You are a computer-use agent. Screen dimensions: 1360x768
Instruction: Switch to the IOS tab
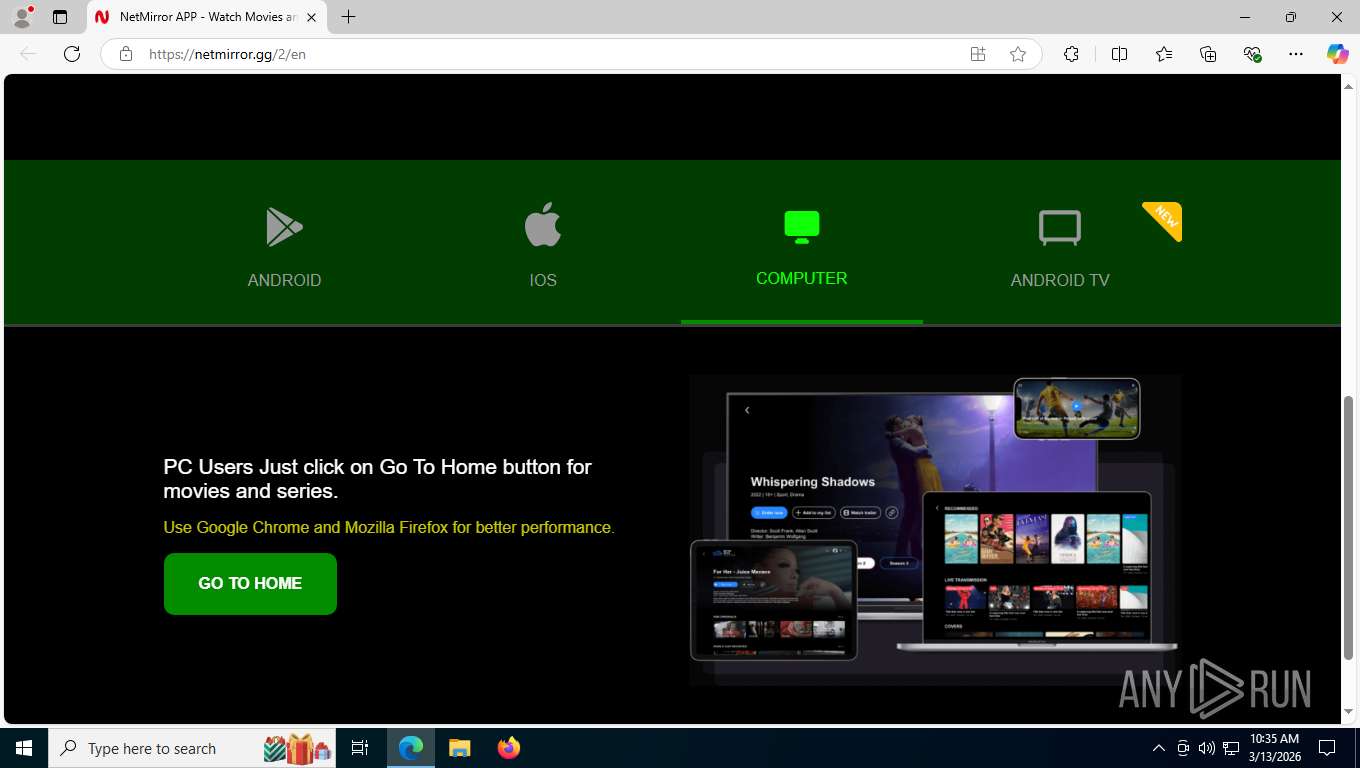pyautogui.click(x=543, y=243)
